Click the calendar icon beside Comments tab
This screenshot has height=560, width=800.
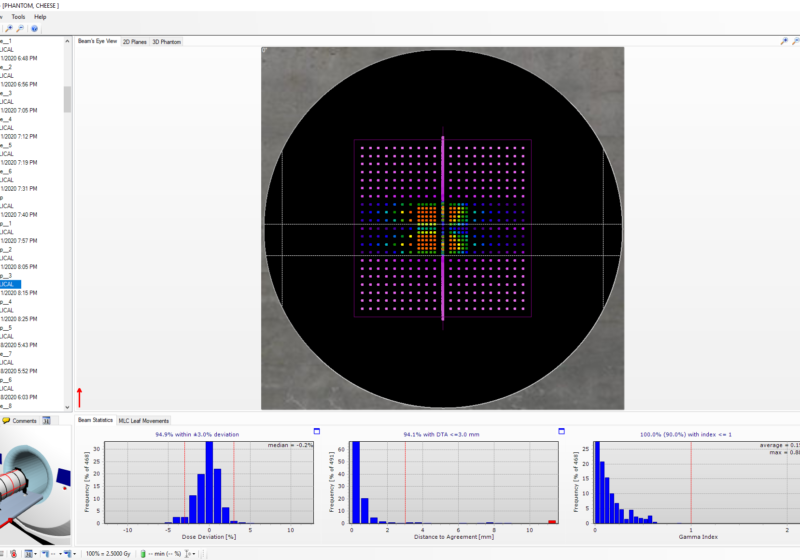click(46, 421)
